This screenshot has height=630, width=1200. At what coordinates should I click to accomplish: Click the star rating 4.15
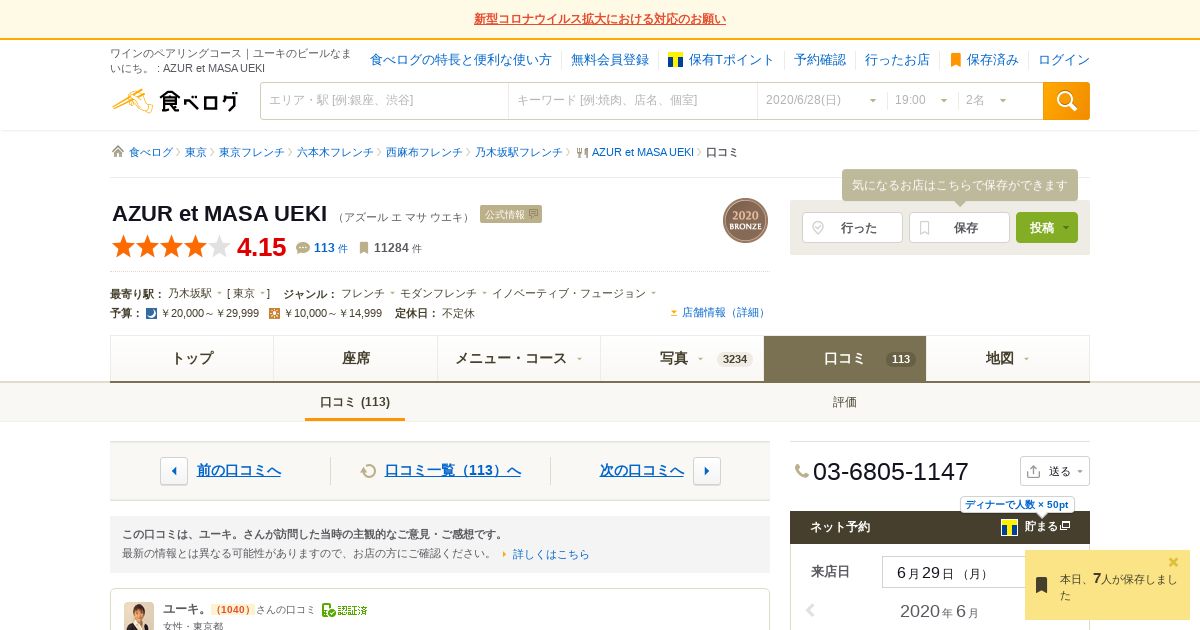point(199,246)
